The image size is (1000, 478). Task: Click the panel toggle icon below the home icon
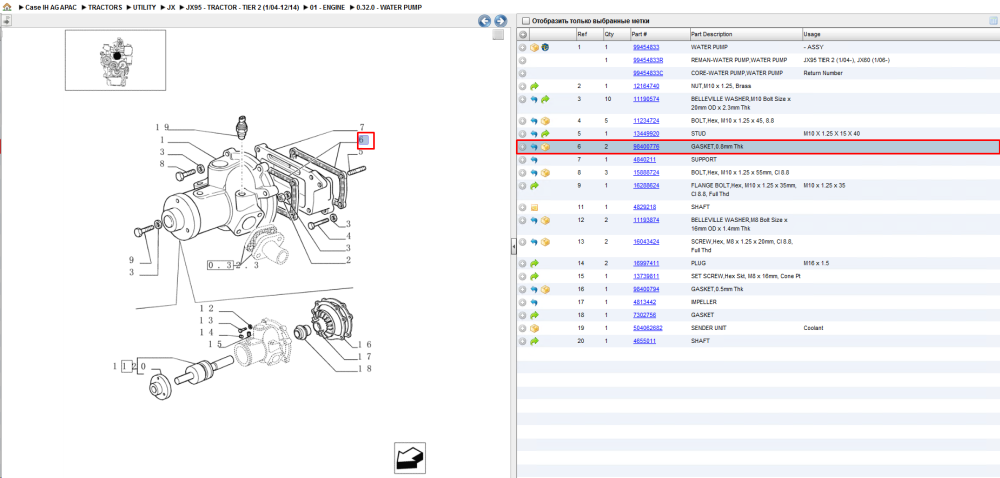click(x=6, y=20)
